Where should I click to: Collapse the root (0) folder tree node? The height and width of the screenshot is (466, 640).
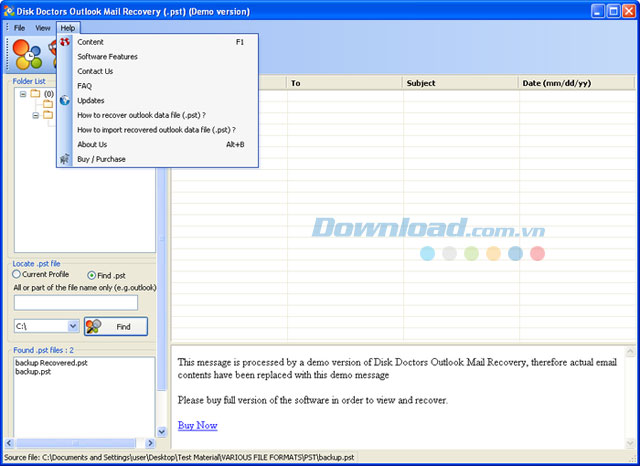(x=22, y=94)
